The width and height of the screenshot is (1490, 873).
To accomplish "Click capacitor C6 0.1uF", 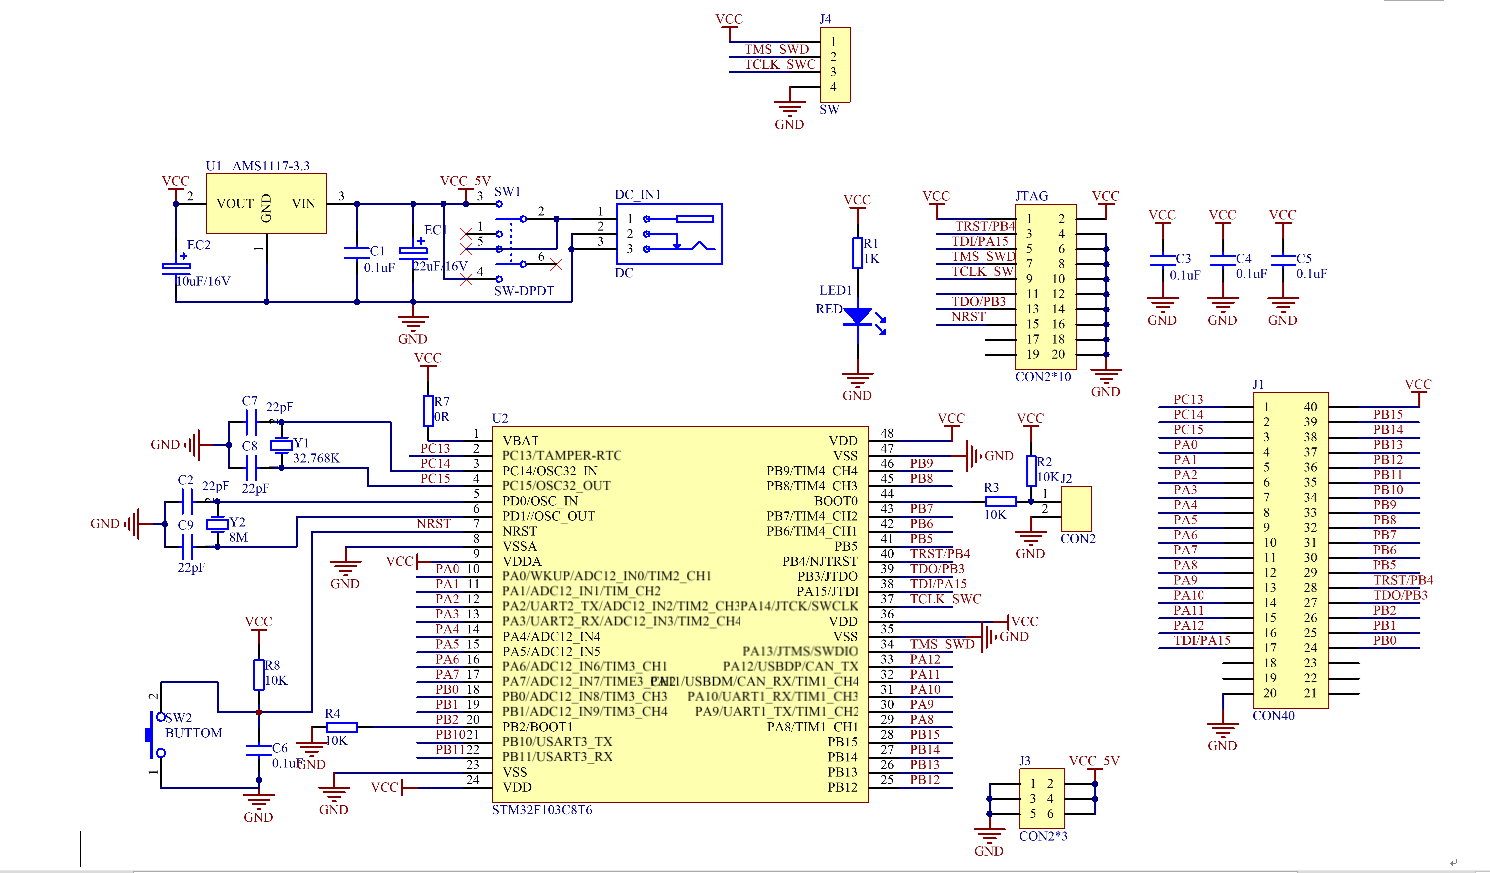I will (259, 750).
